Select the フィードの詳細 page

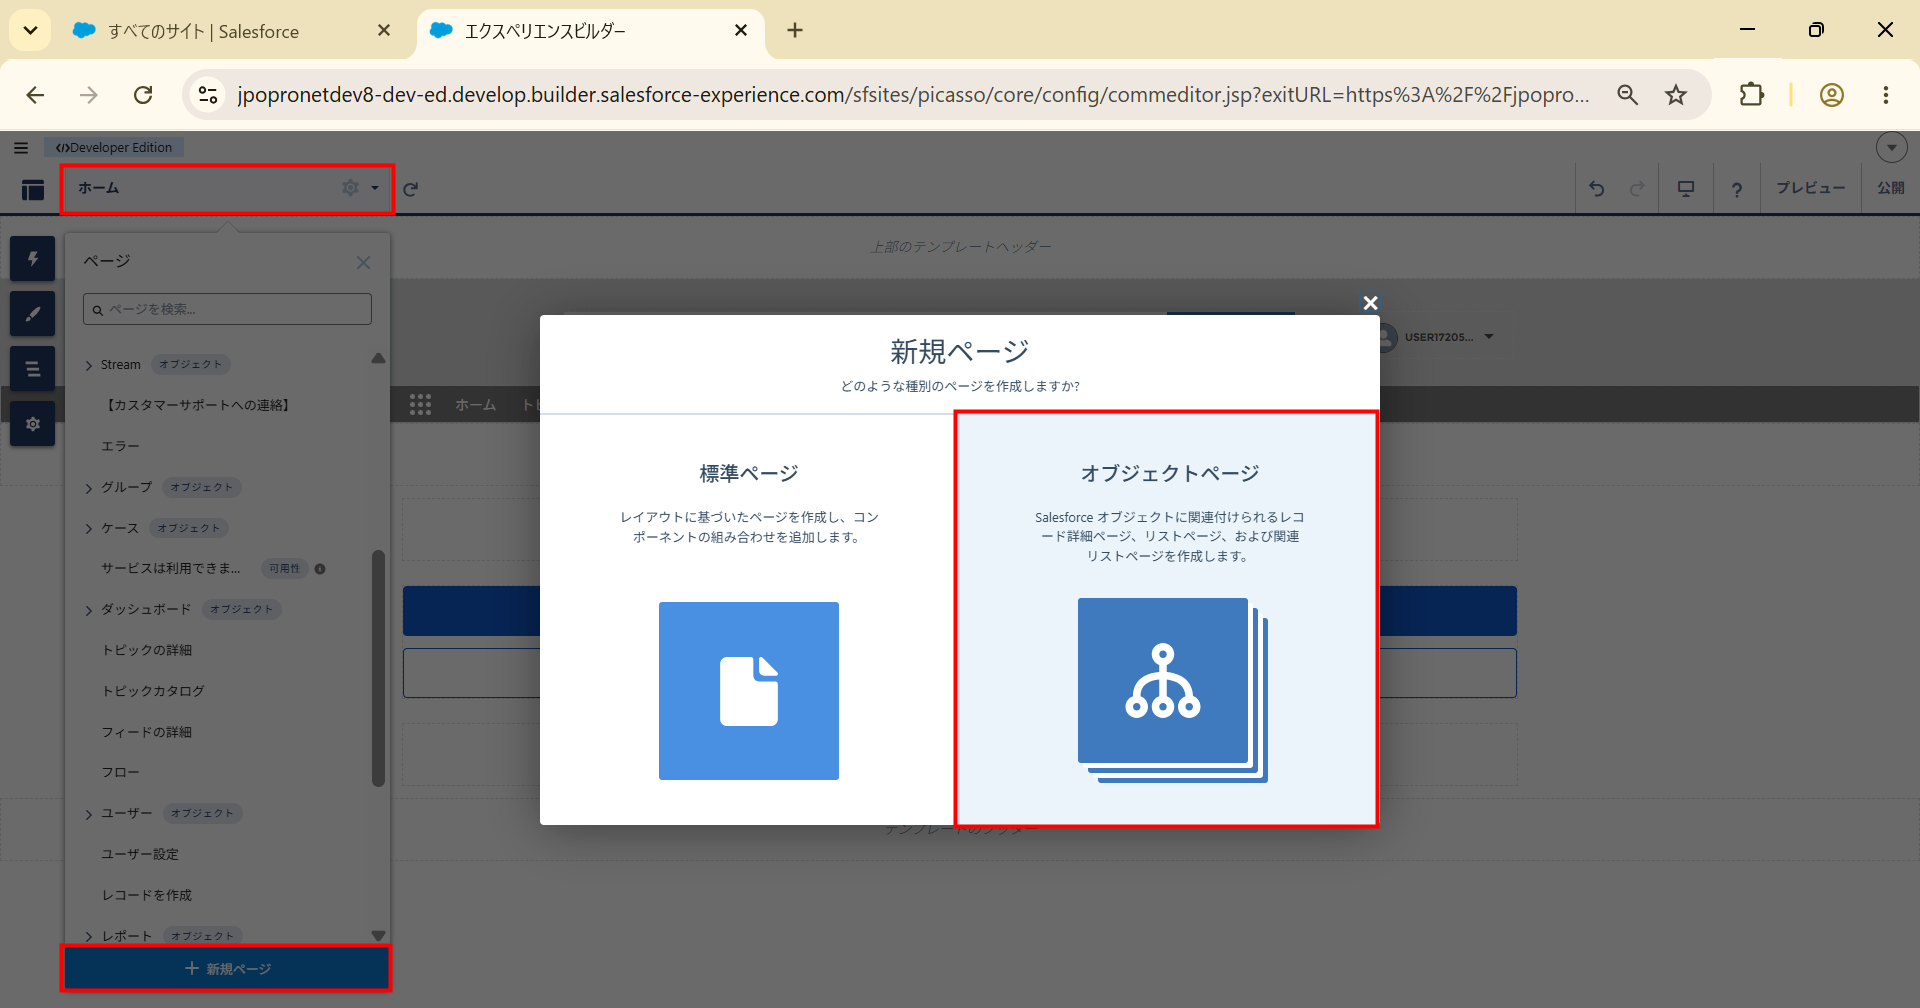point(147,732)
